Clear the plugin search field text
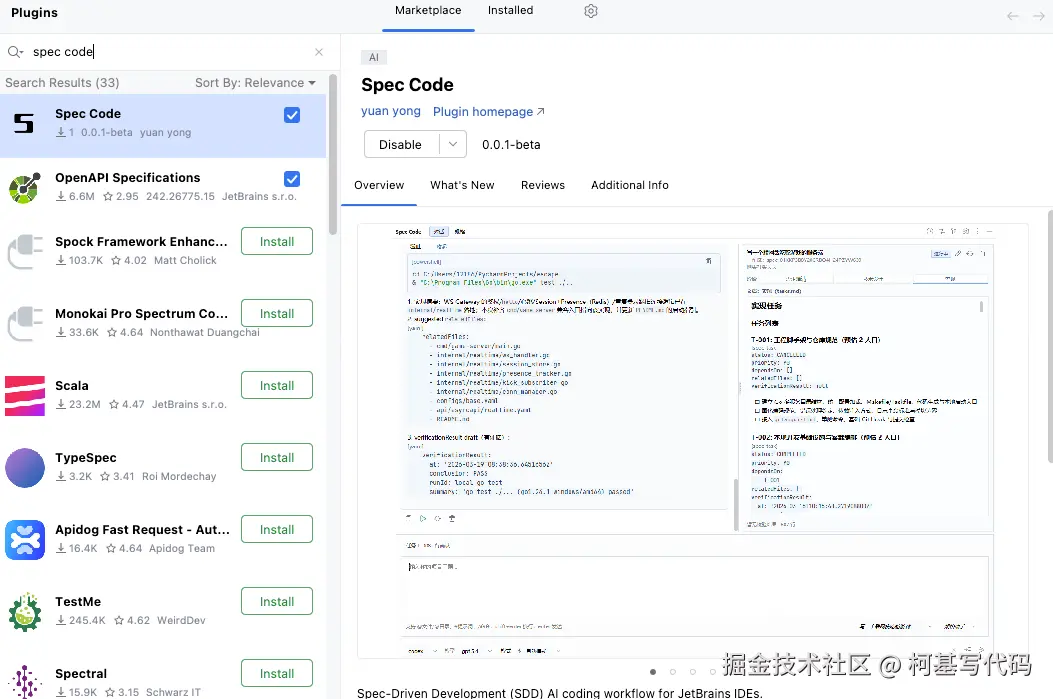 point(319,52)
